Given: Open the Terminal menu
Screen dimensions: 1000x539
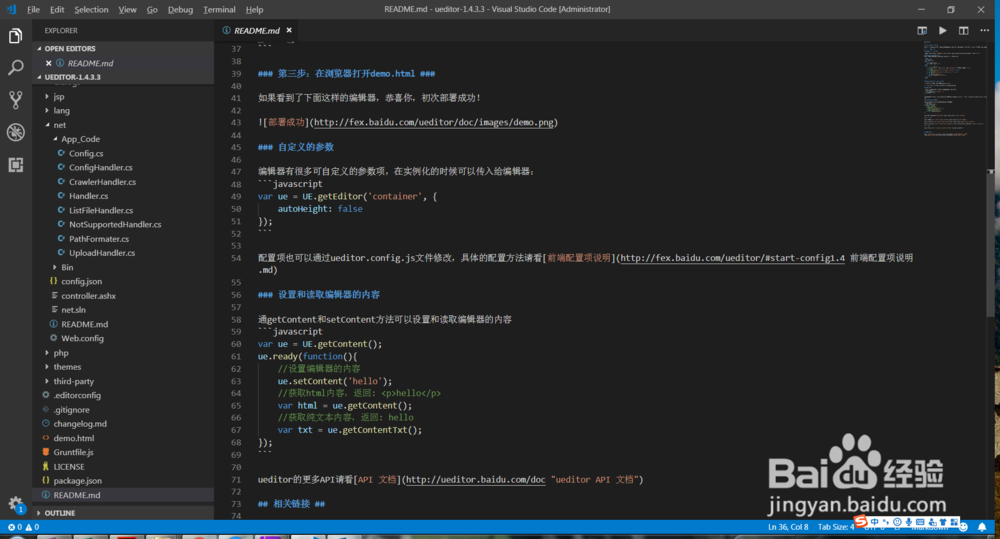Looking at the screenshot, I should (x=219, y=10).
